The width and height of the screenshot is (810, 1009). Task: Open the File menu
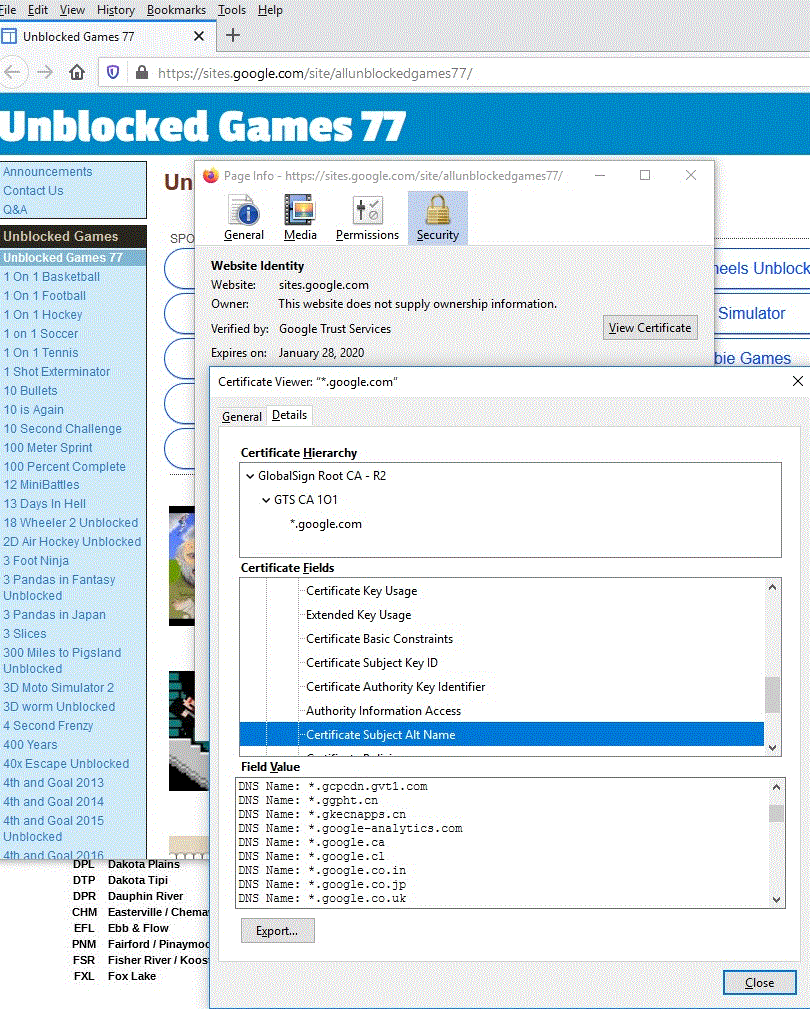(x=8, y=10)
